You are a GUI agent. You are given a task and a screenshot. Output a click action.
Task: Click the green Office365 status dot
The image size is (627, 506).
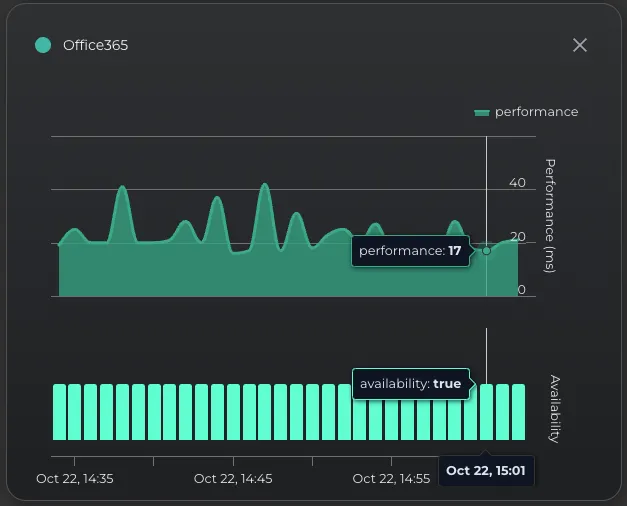pyautogui.click(x=43, y=45)
